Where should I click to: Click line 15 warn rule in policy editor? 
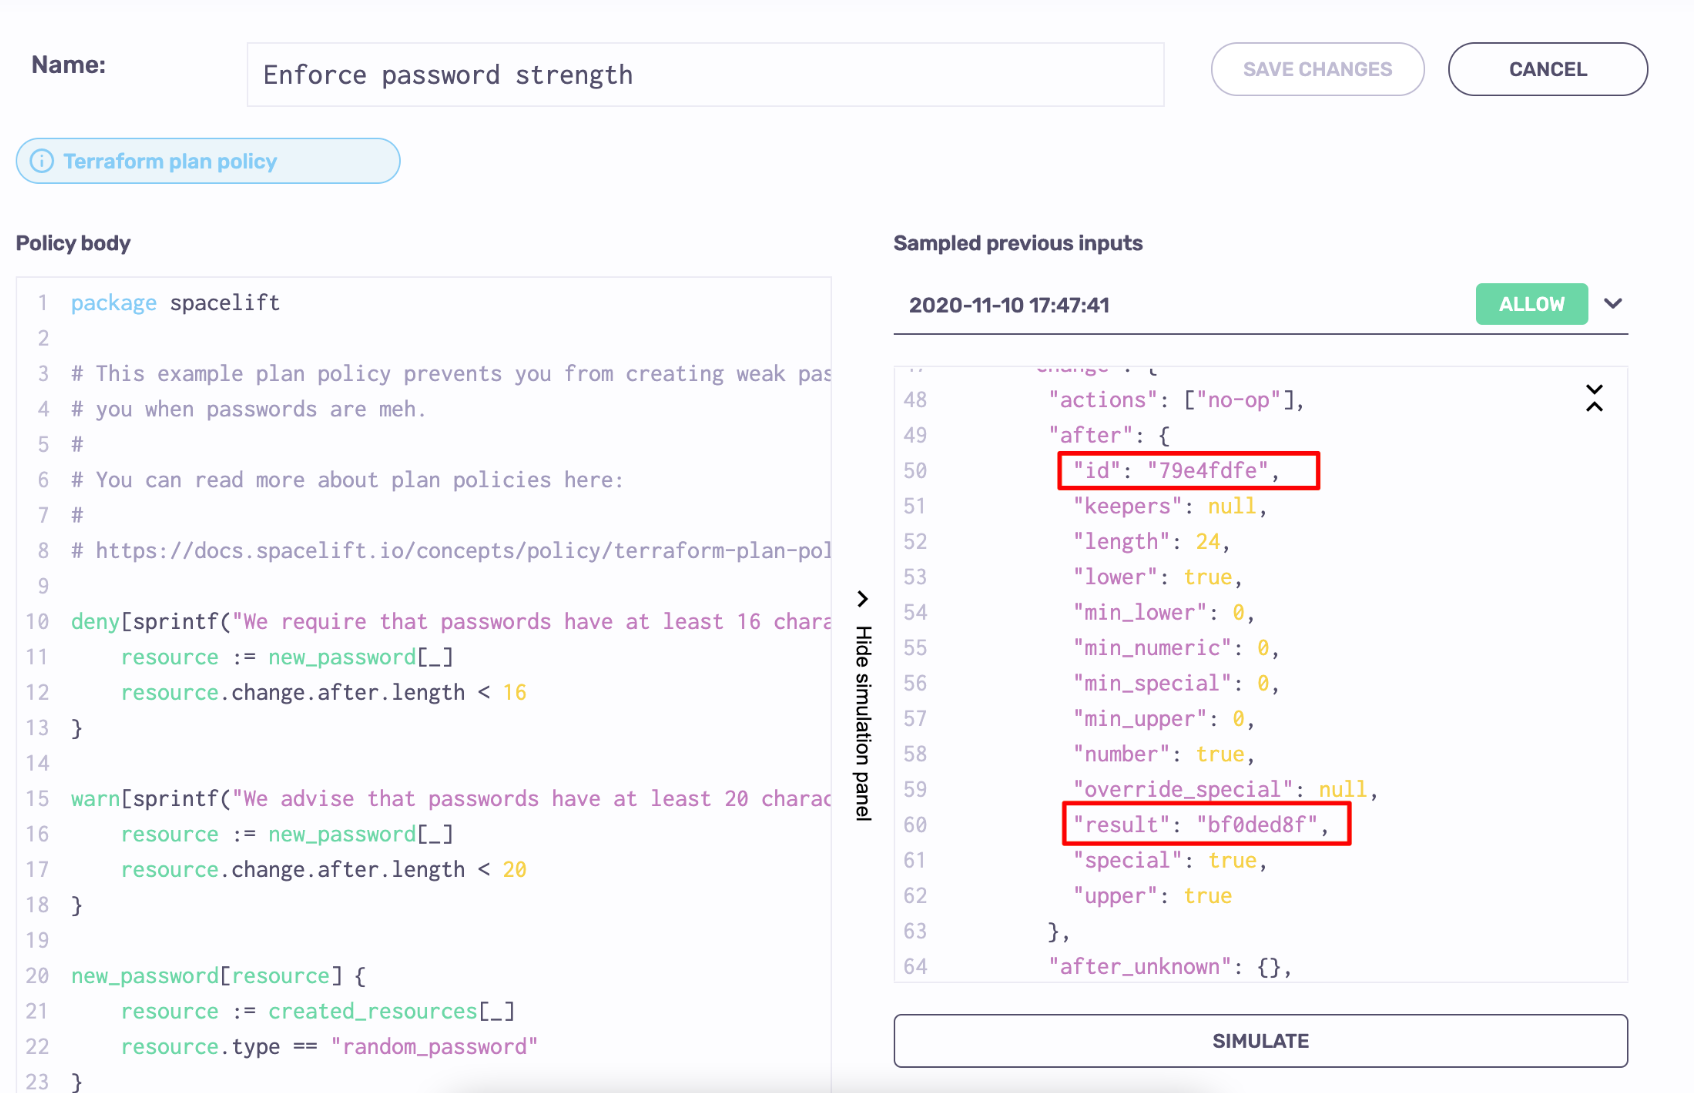tap(450, 799)
